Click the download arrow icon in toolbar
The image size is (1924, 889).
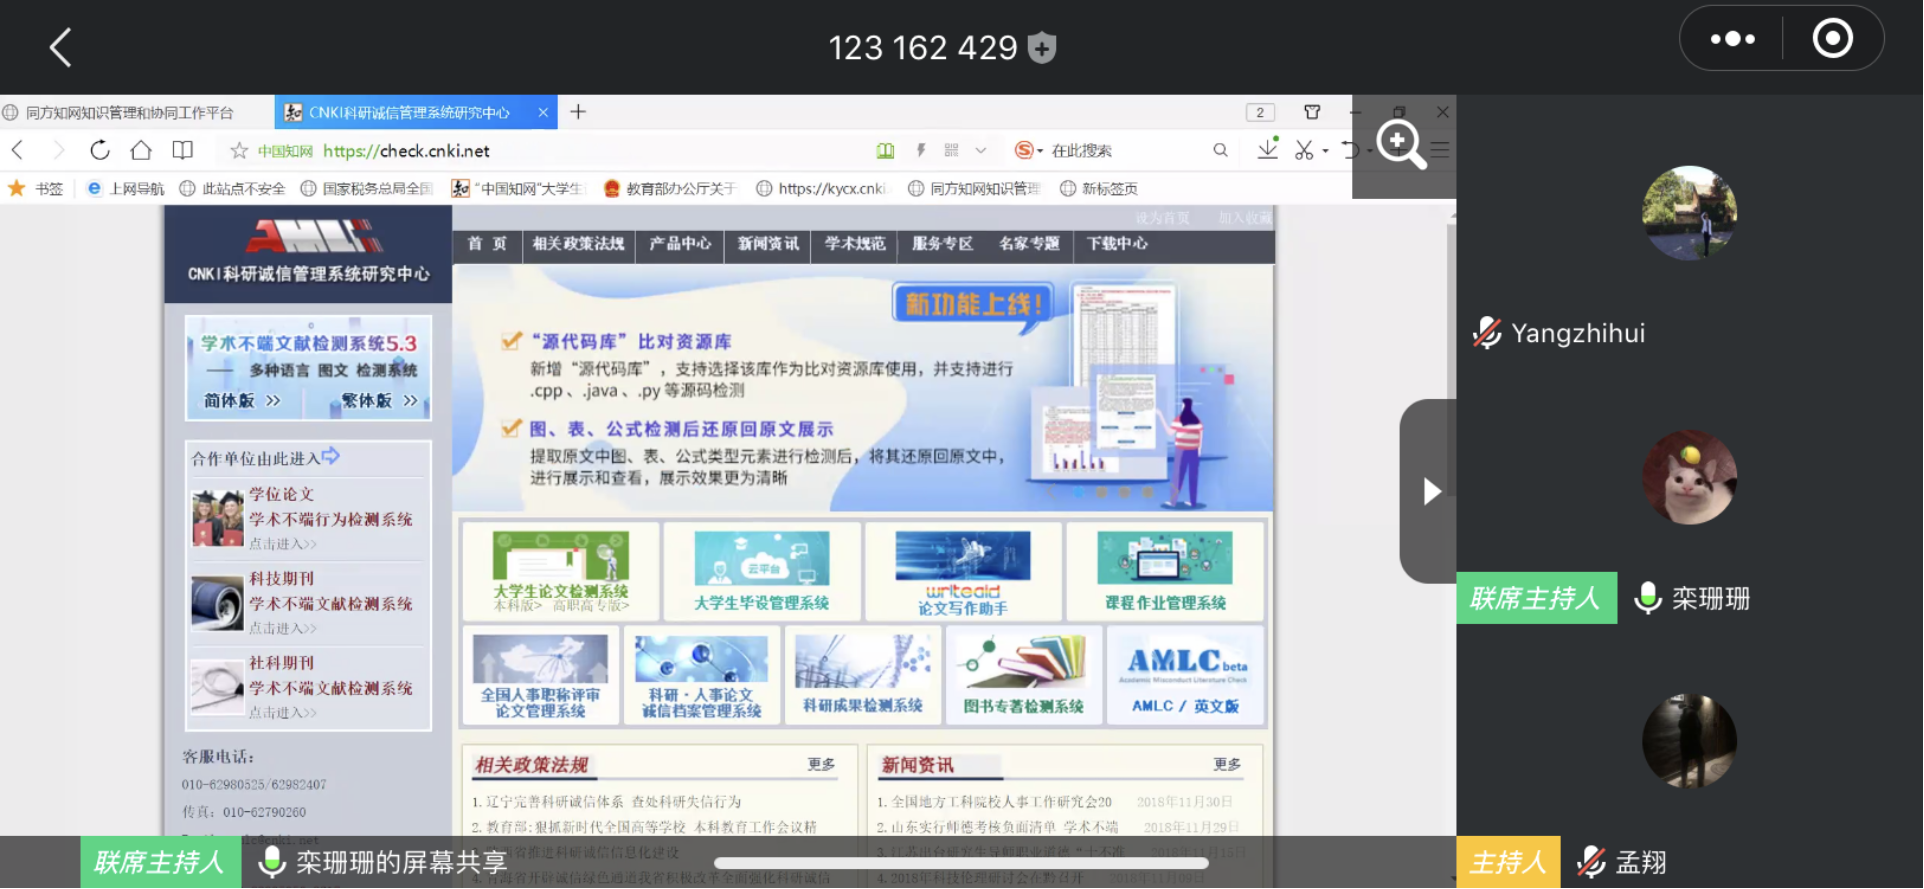[1267, 150]
